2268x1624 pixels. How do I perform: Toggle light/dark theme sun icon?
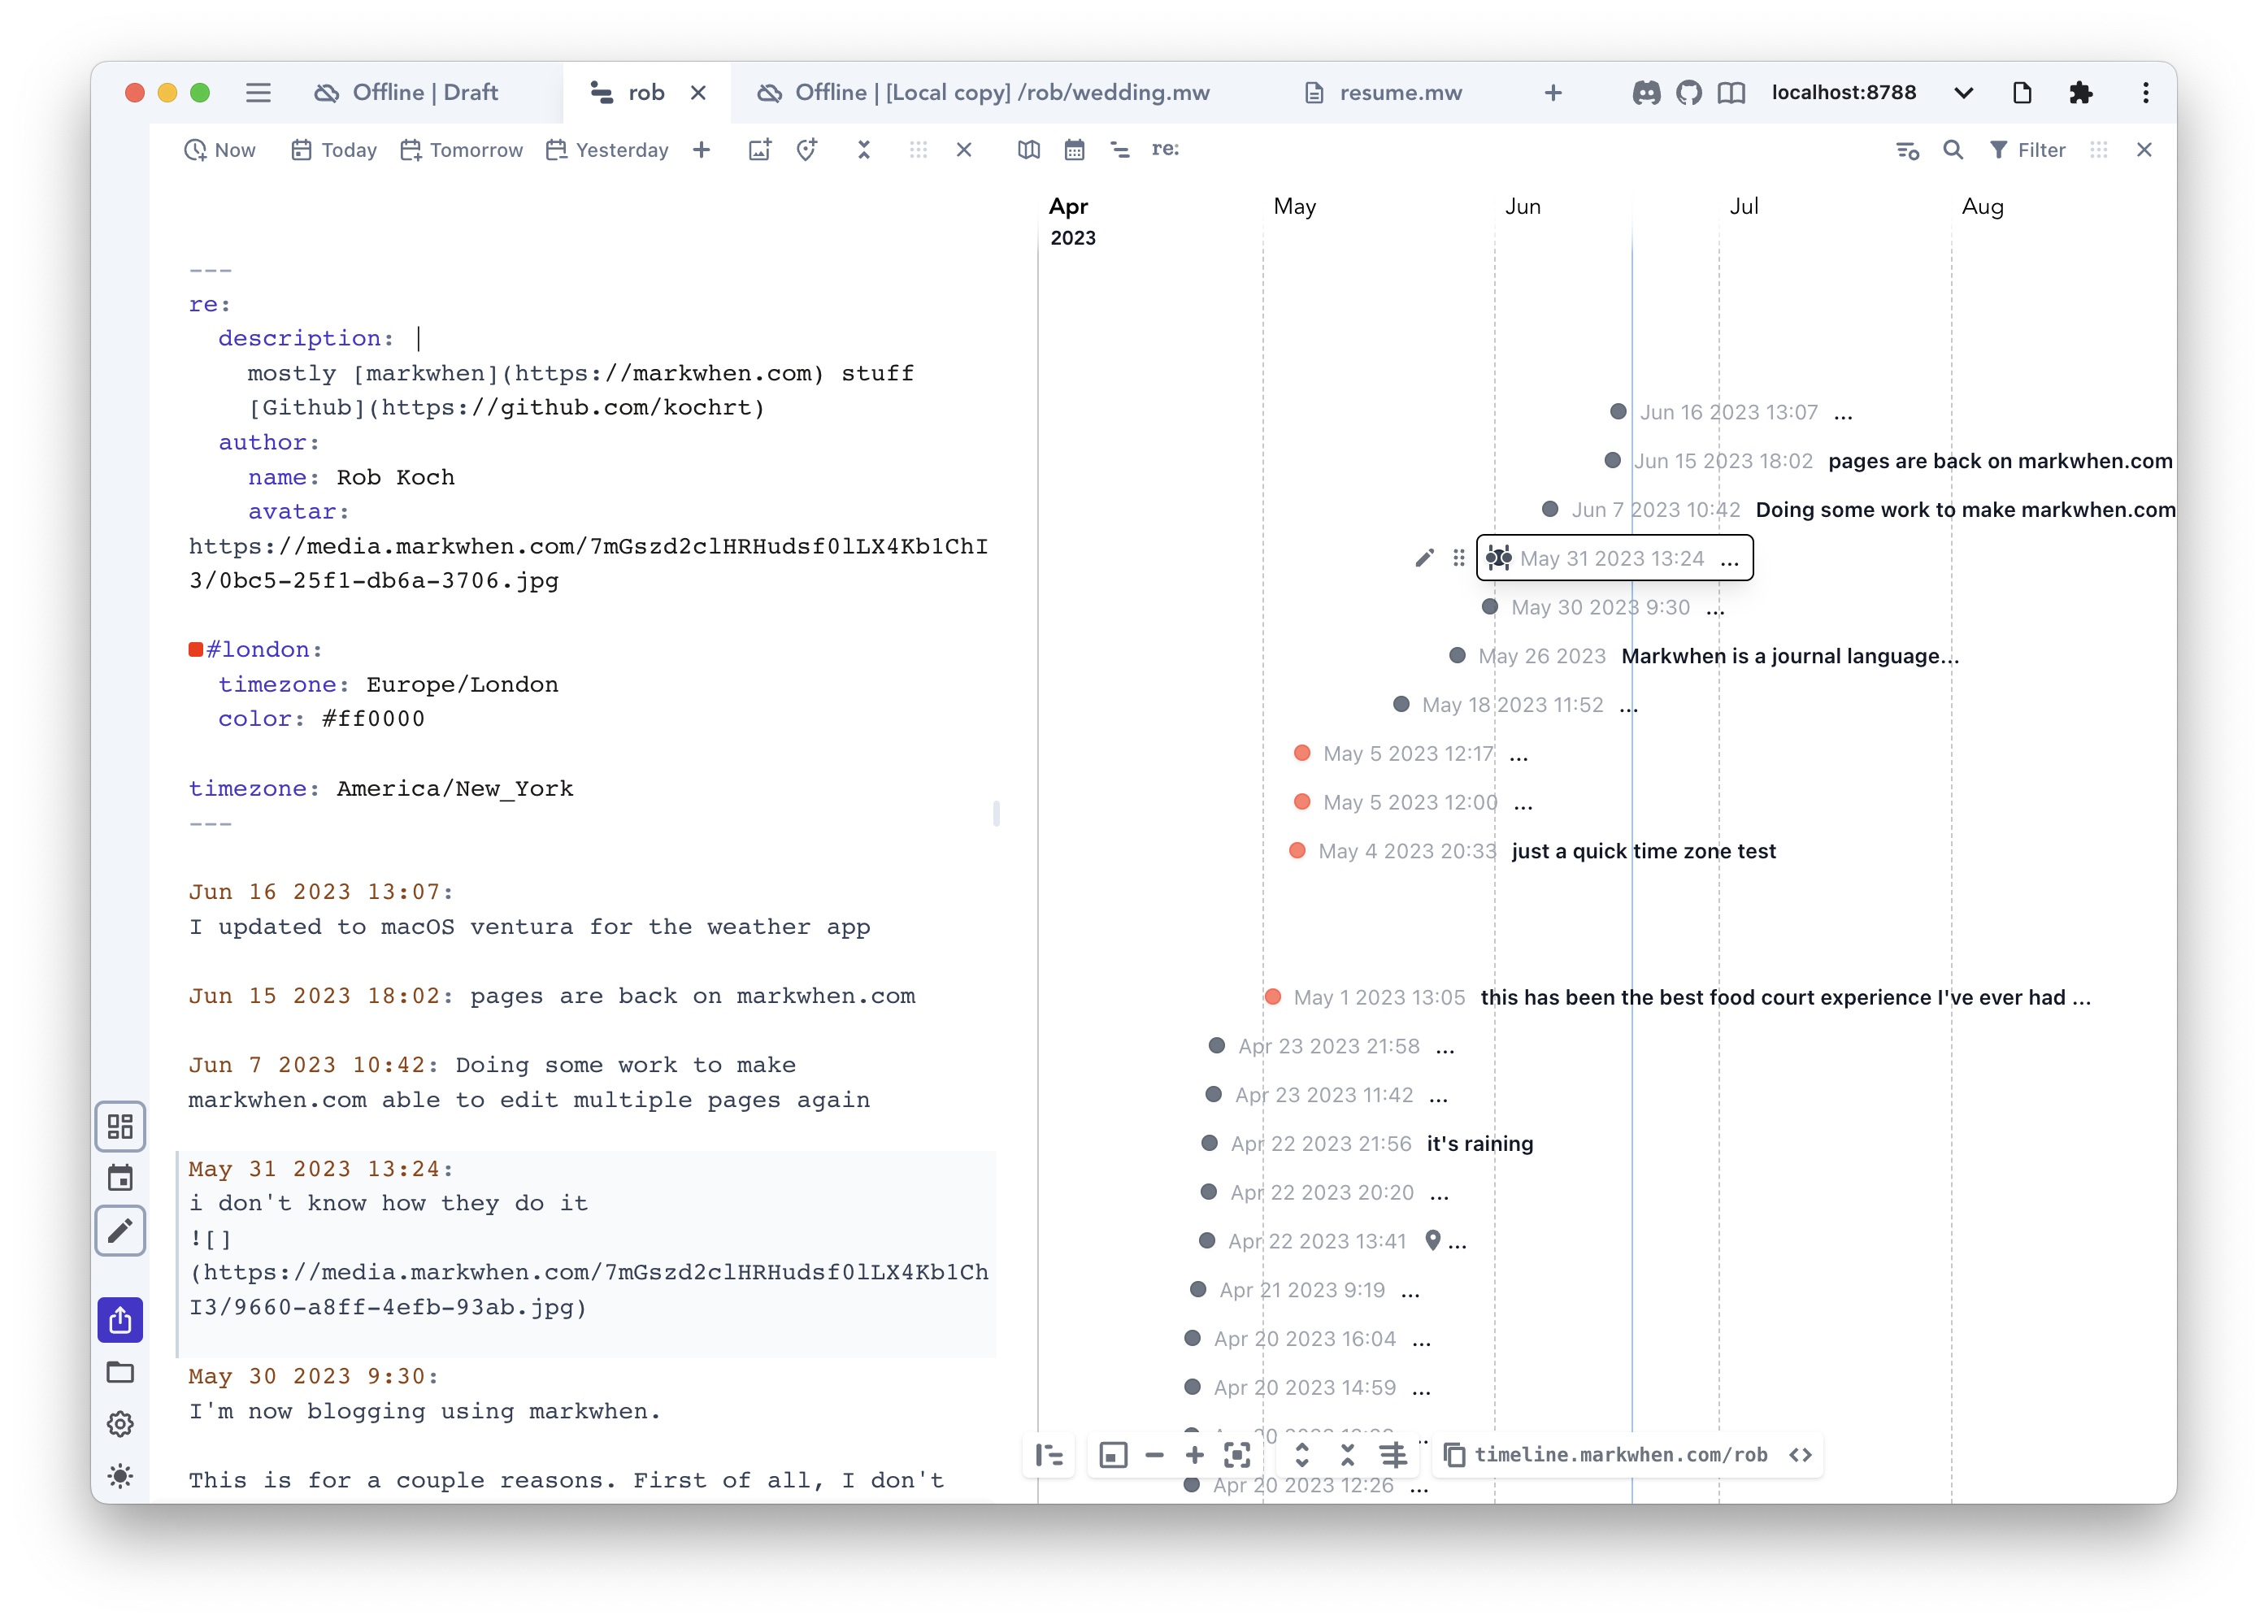pyautogui.click(x=120, y=1476)
